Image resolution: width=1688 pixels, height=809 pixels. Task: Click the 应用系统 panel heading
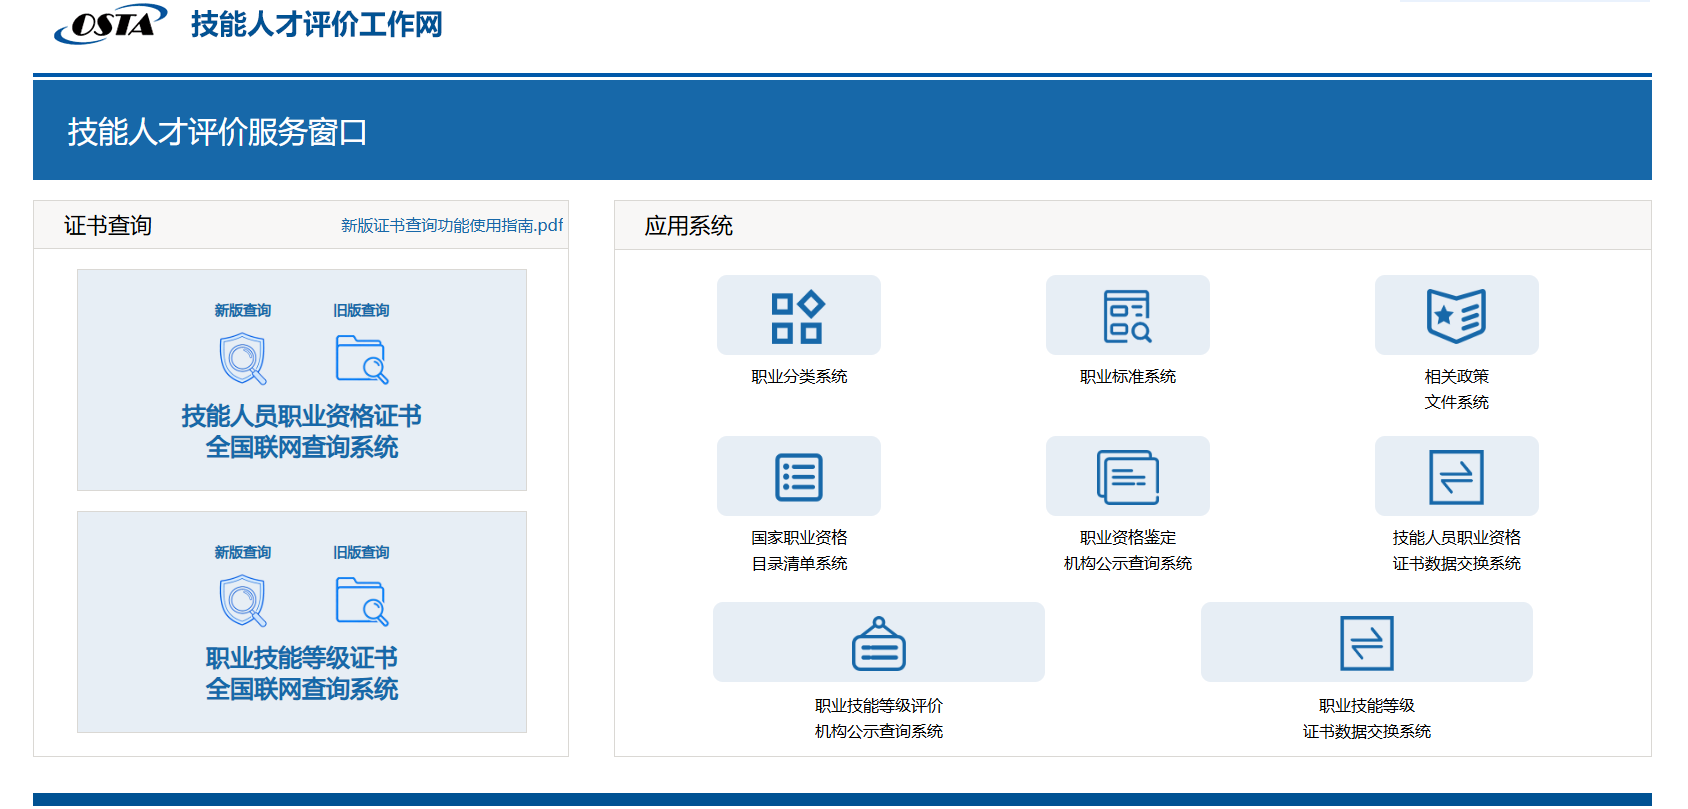[x=689, y=225]
